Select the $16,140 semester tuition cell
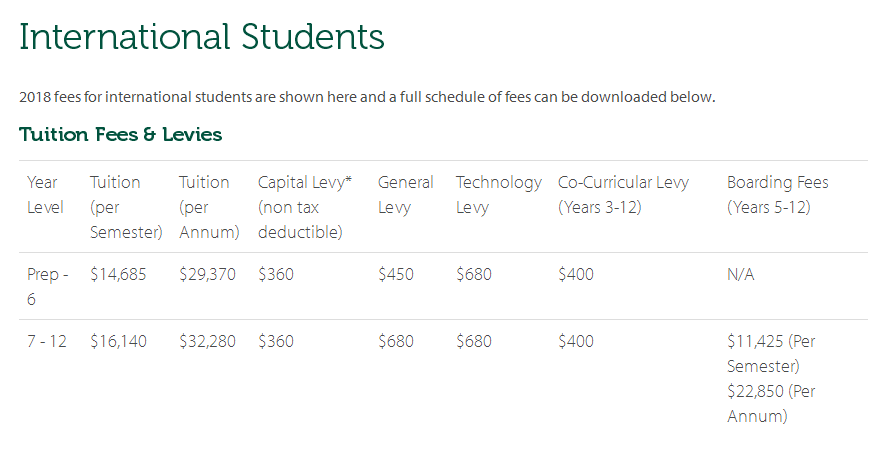This screenshot has height=455, width=884. point(118,341)
